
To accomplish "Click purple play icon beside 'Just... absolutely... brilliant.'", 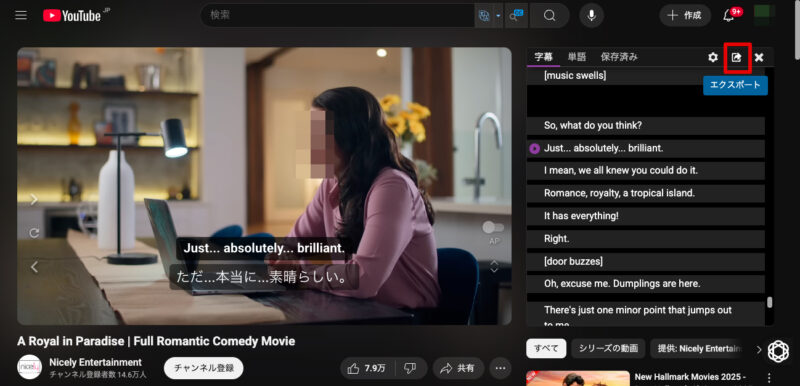I will [x=534, y=148].
